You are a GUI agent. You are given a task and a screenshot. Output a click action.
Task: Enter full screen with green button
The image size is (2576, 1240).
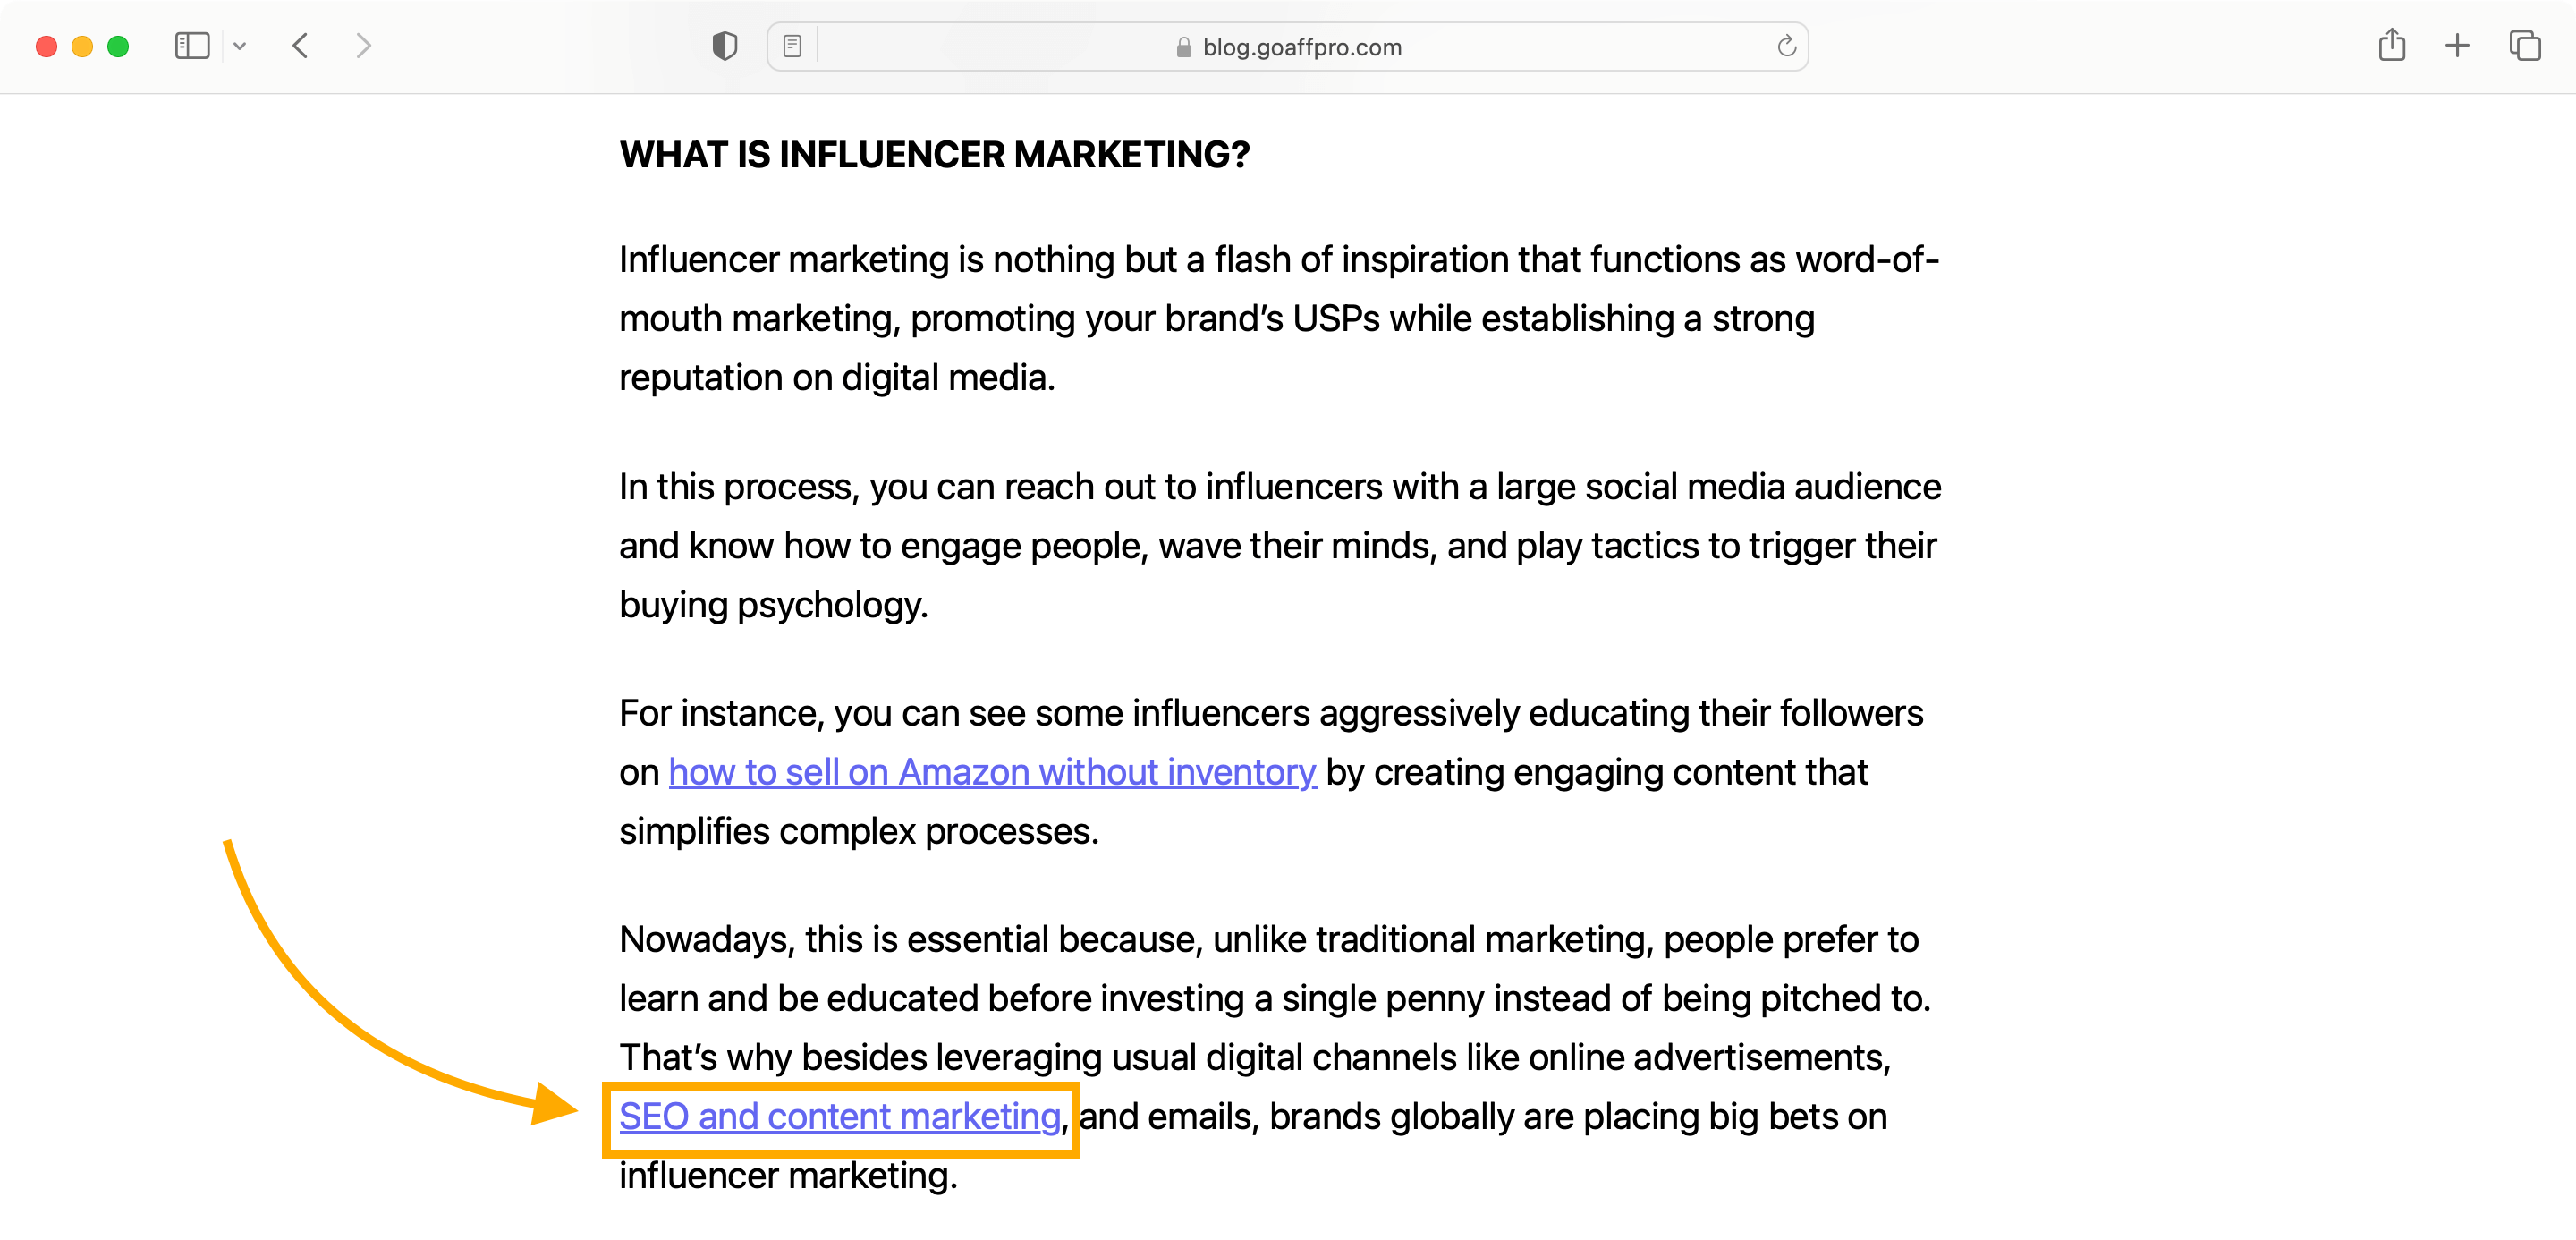click(118, 46)
